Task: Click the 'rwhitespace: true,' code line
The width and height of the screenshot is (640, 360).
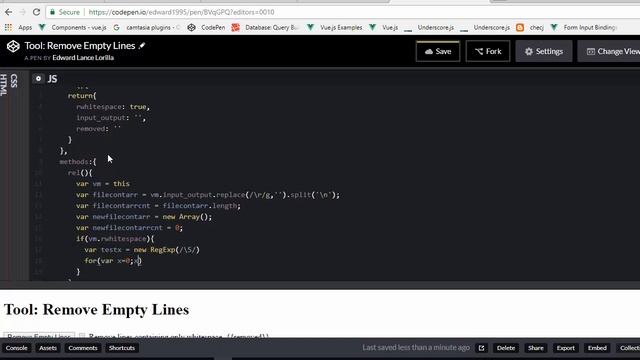Action: click(x=113, y=107)
